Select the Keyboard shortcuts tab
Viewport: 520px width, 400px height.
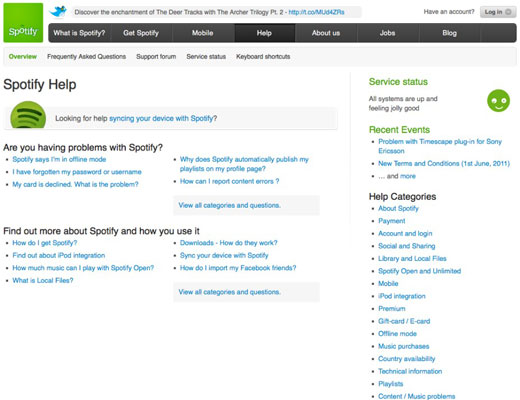pyautogui.click(x=263, y=57)
